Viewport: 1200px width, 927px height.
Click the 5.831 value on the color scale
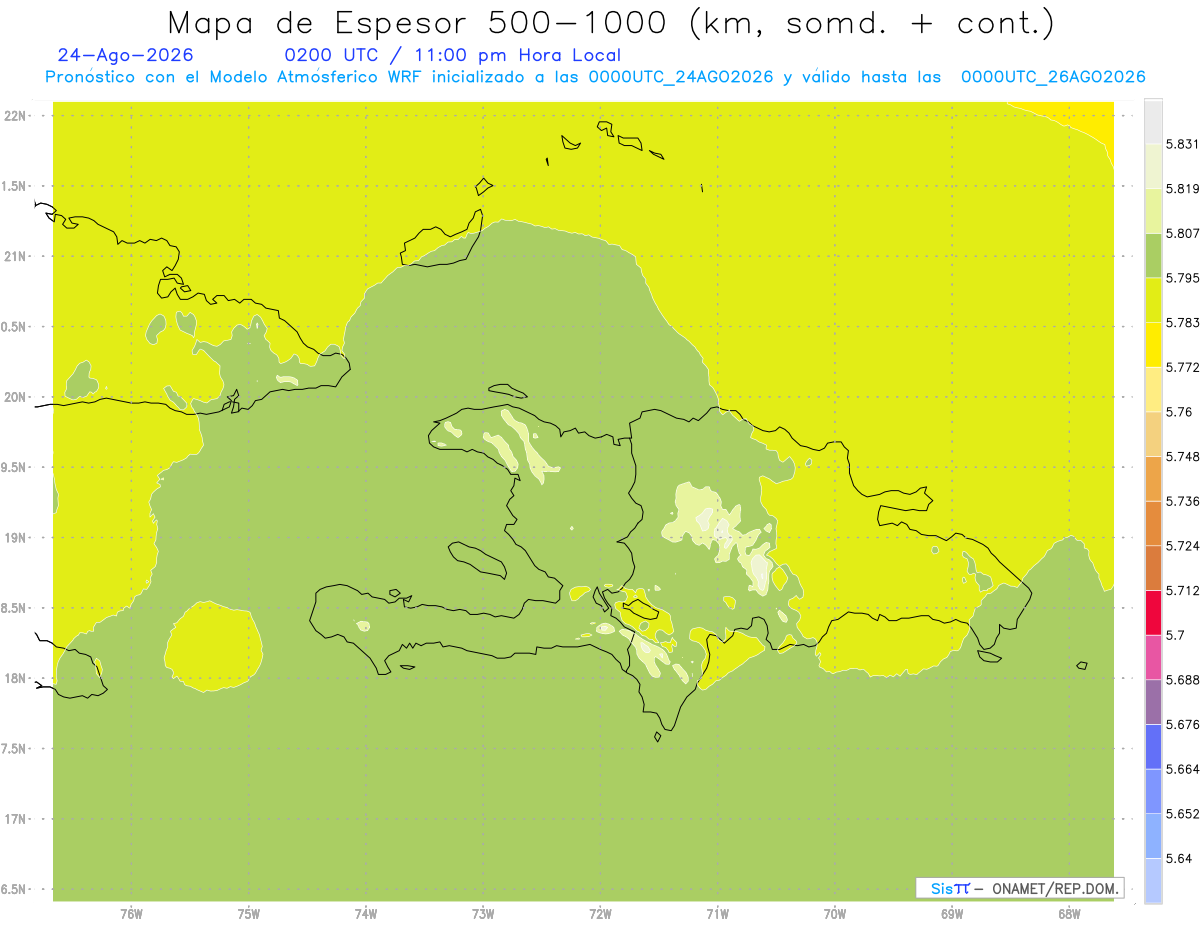pos(1182,144)
